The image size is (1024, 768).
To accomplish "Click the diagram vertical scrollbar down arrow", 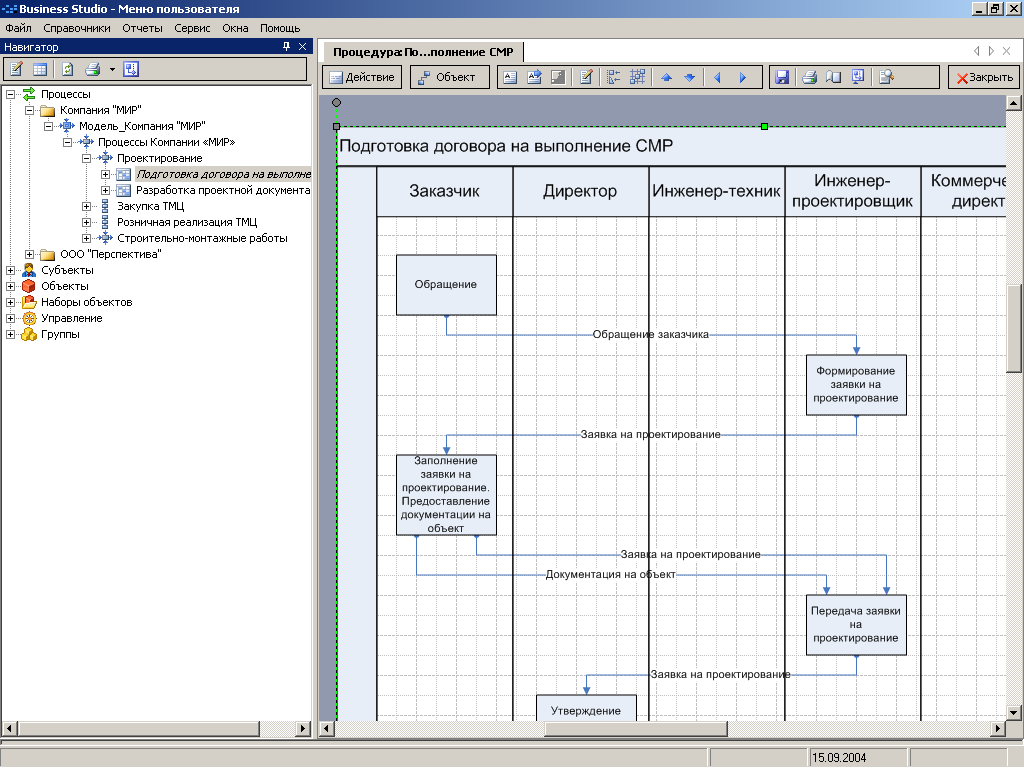I will coord(1014,712).
